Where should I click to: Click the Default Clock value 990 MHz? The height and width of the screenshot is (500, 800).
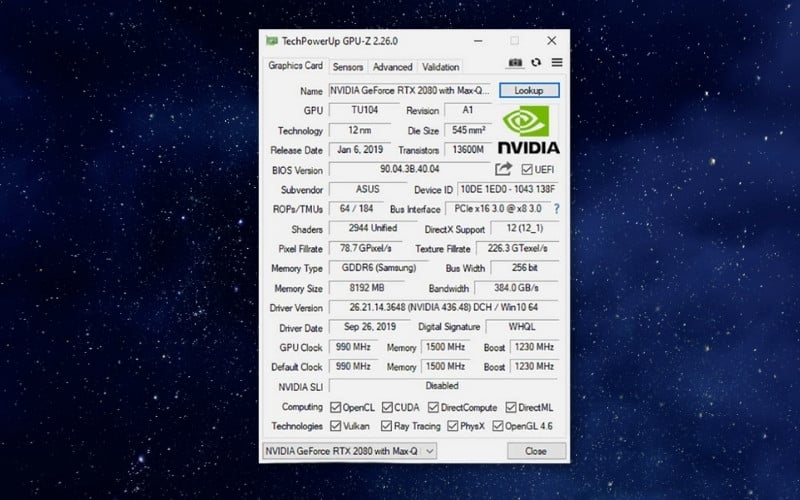pyautogui.click(x=353, y=366)
